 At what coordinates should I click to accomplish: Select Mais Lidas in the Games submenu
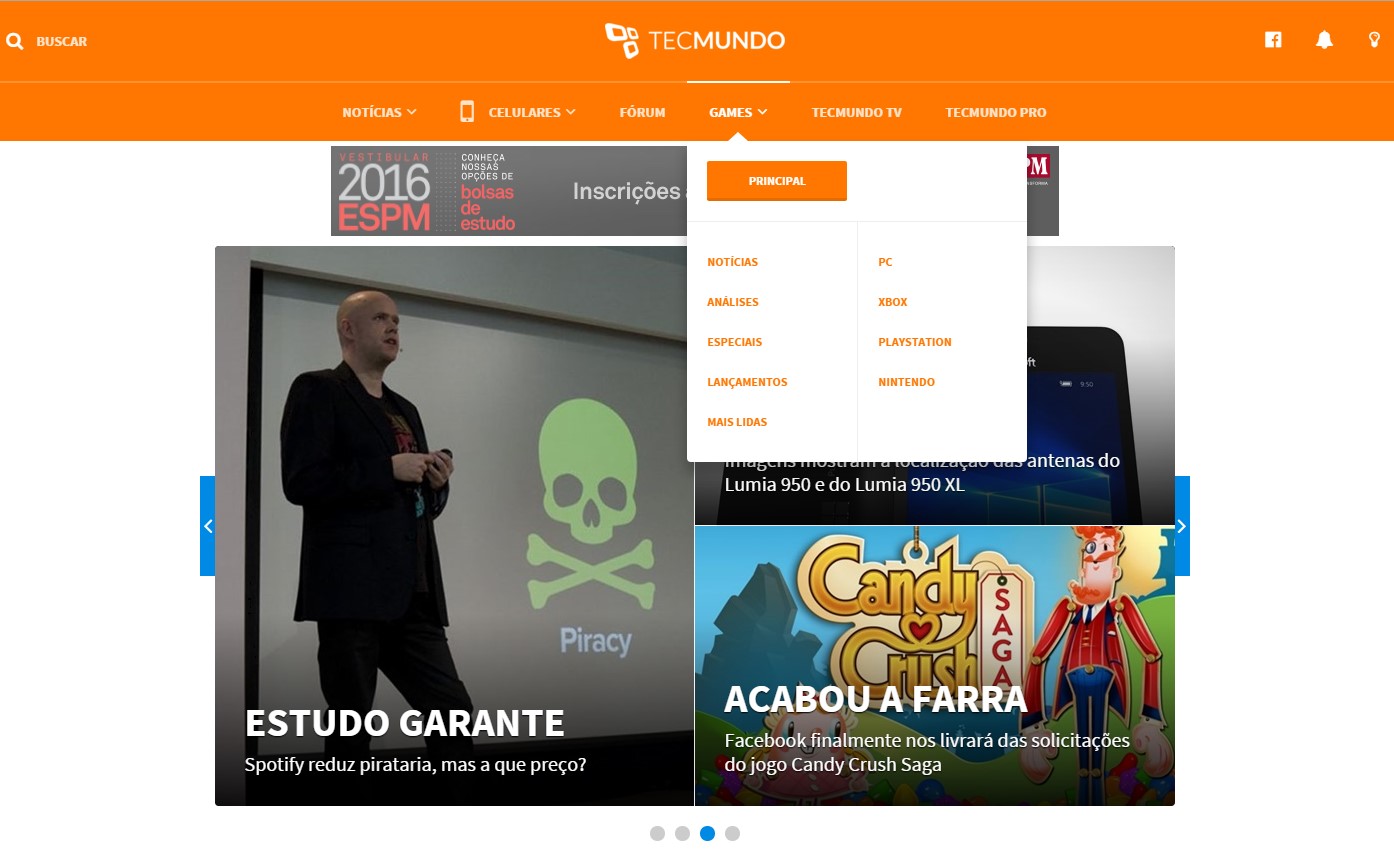coord(737,422)
